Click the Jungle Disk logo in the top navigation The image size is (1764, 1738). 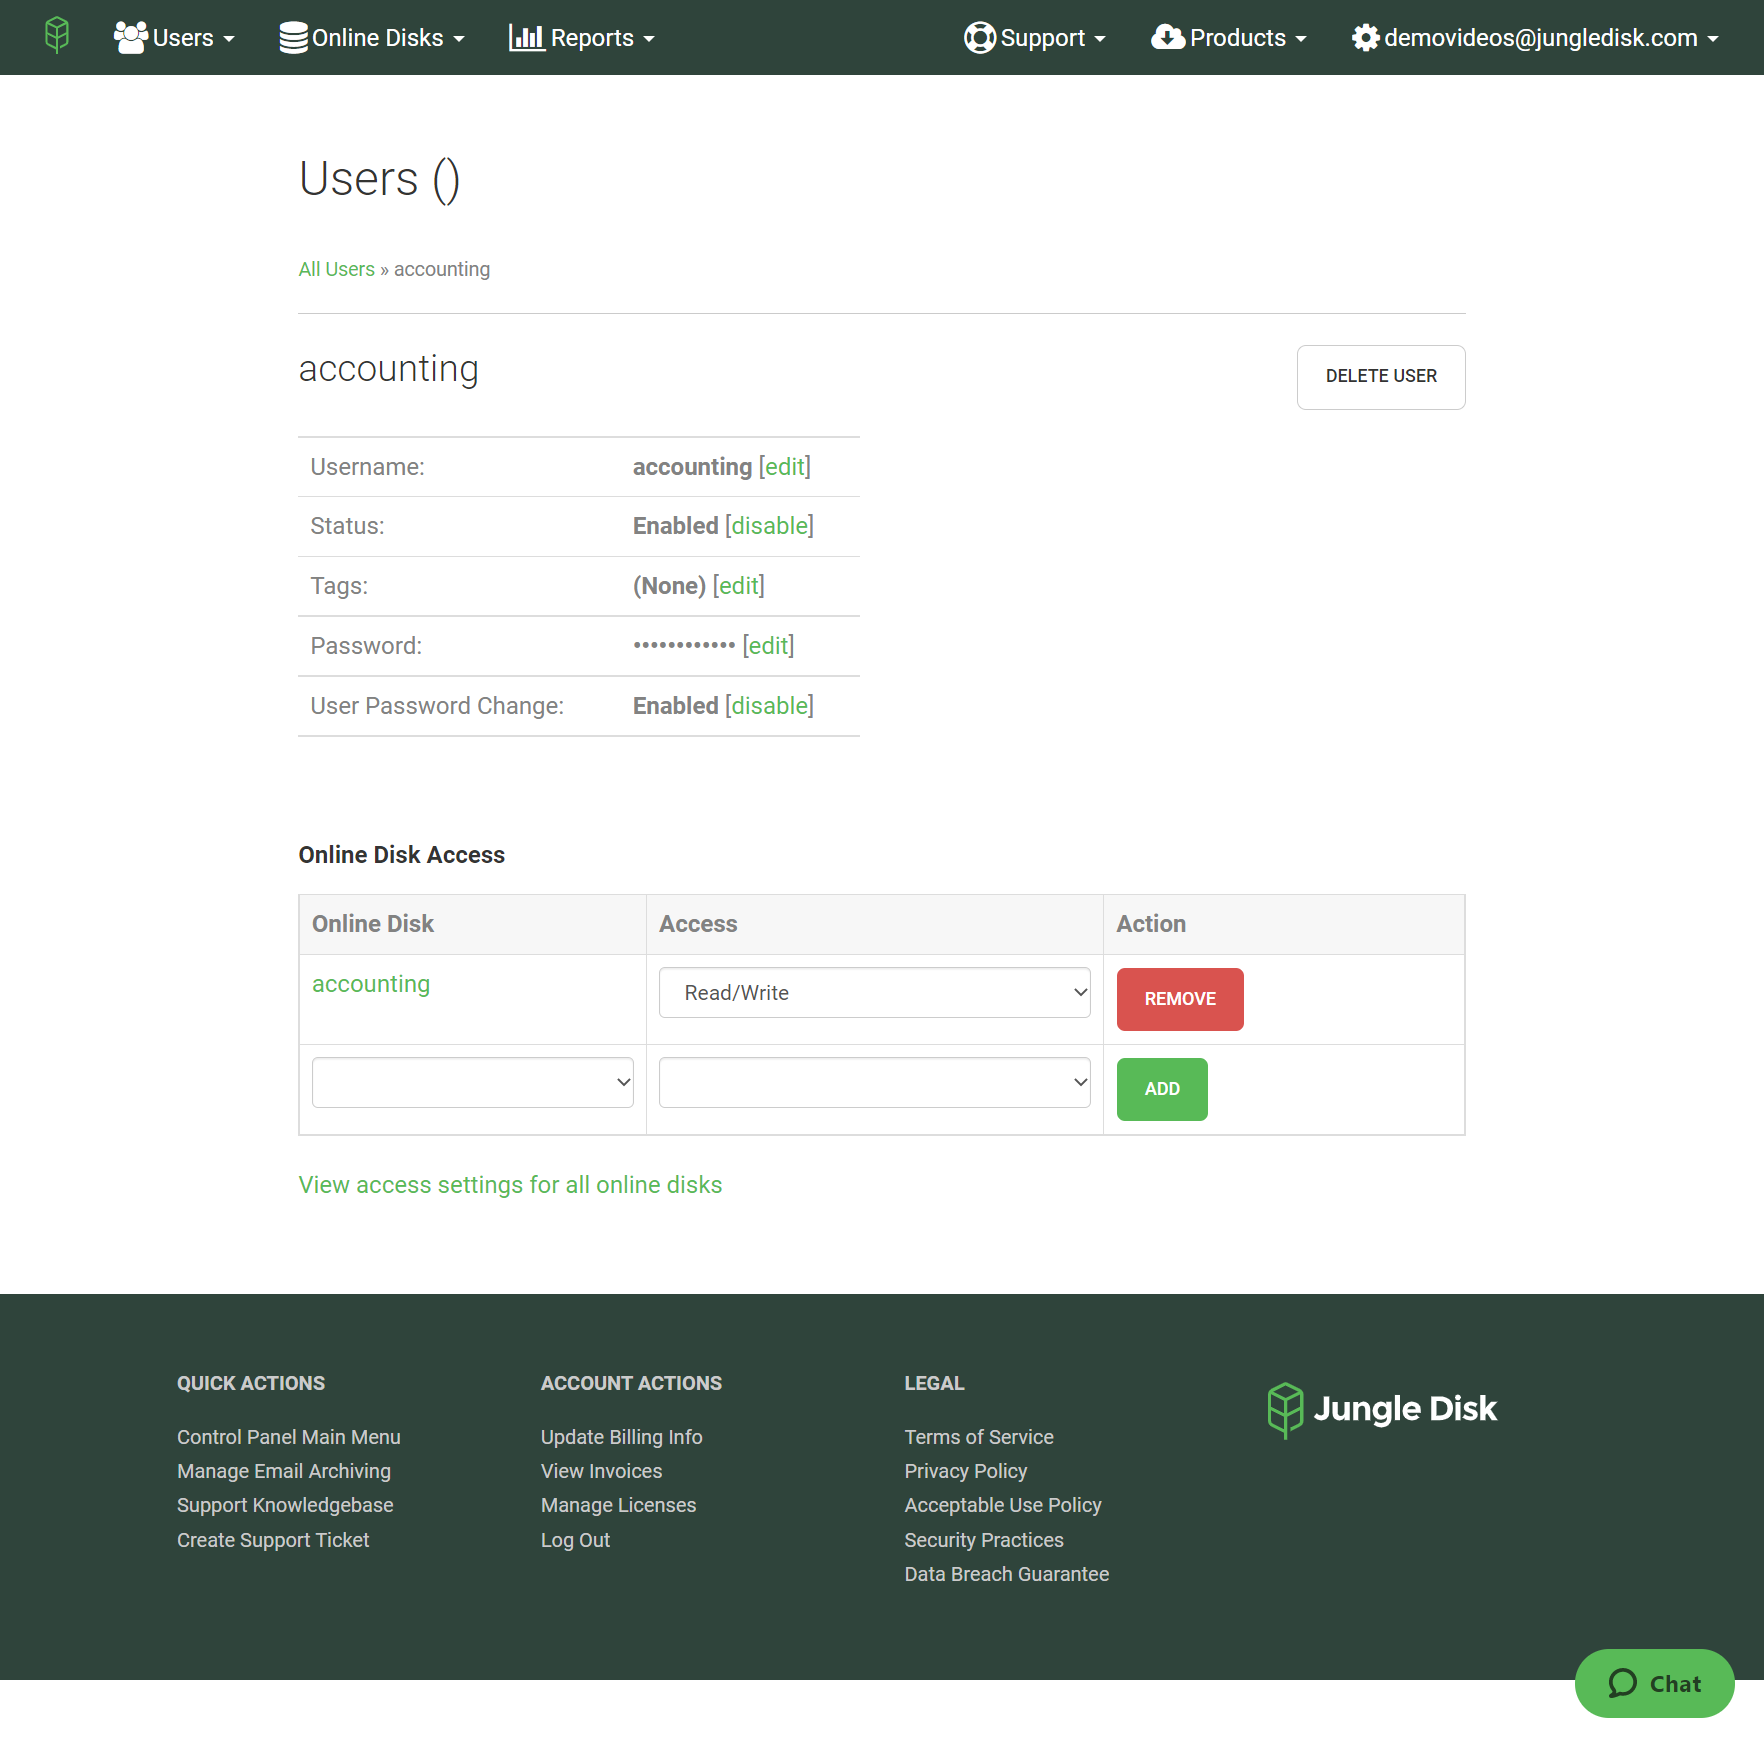[57, 37]
